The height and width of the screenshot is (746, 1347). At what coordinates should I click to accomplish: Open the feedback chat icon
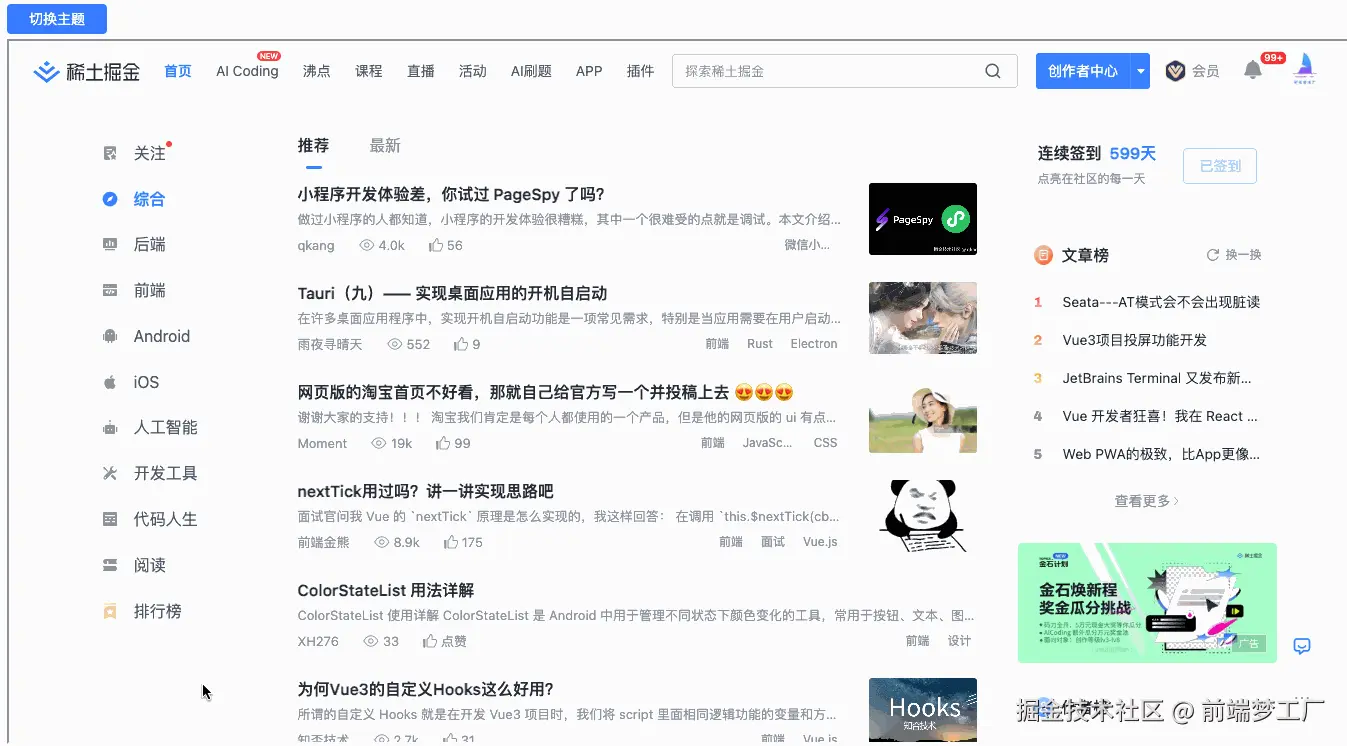click(1302, 646)
